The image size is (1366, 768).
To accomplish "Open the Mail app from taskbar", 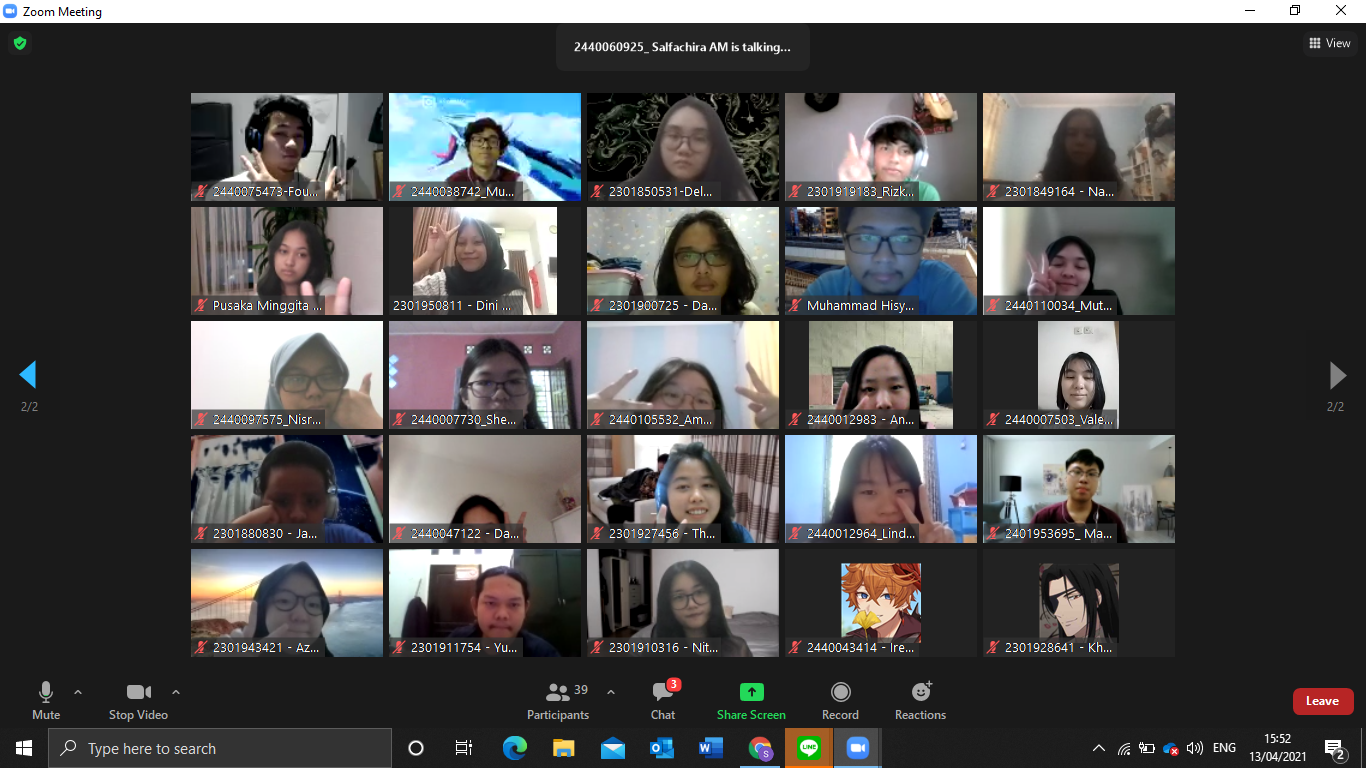I will click(612, 748).
